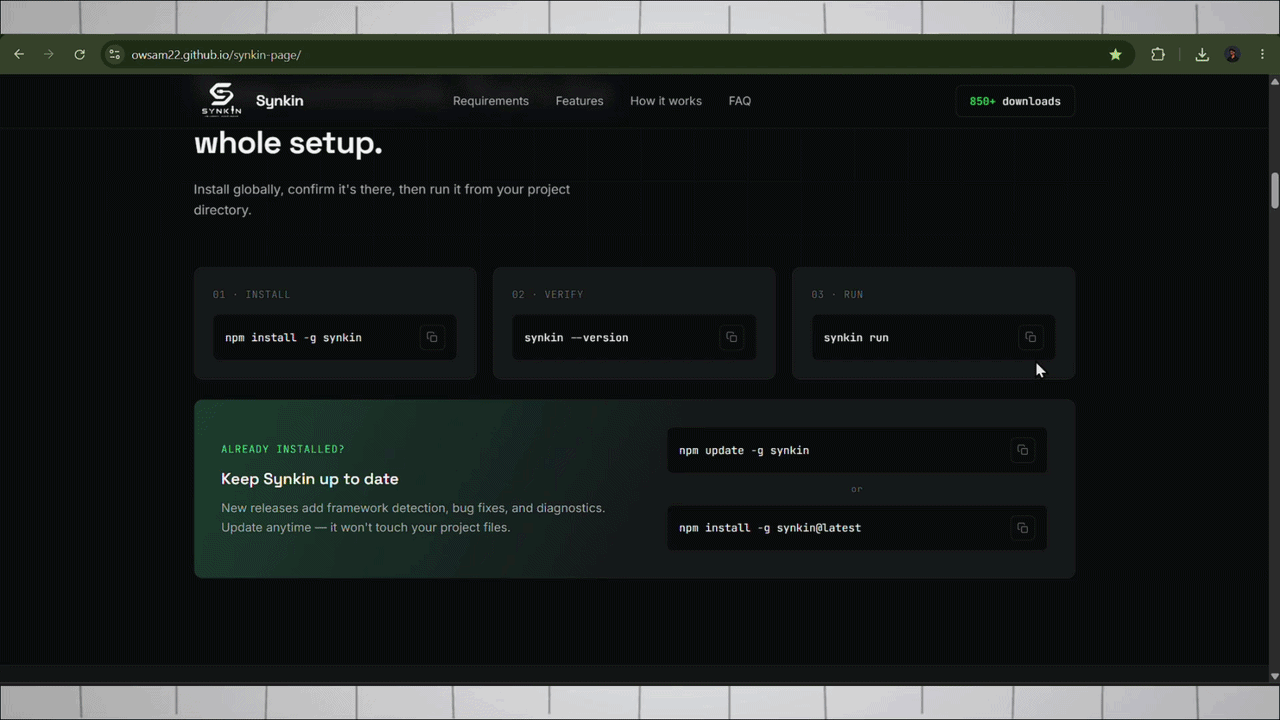Click the 'Keep Synkin up to date' heading
The height and width of the screenshot is (720, 1280).
click(310, 479)
